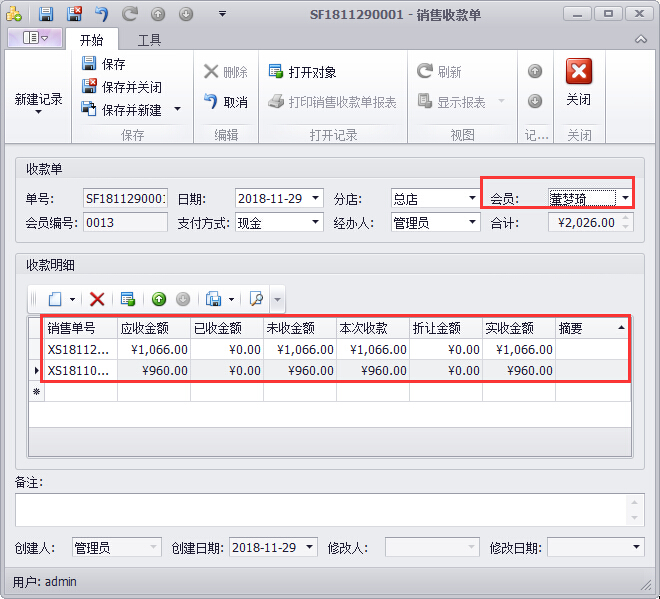Screen dimensions: 660x599
Task: Click the red delete X in detail toolbar
Action: pyautogui.click(x=97, y=299)
